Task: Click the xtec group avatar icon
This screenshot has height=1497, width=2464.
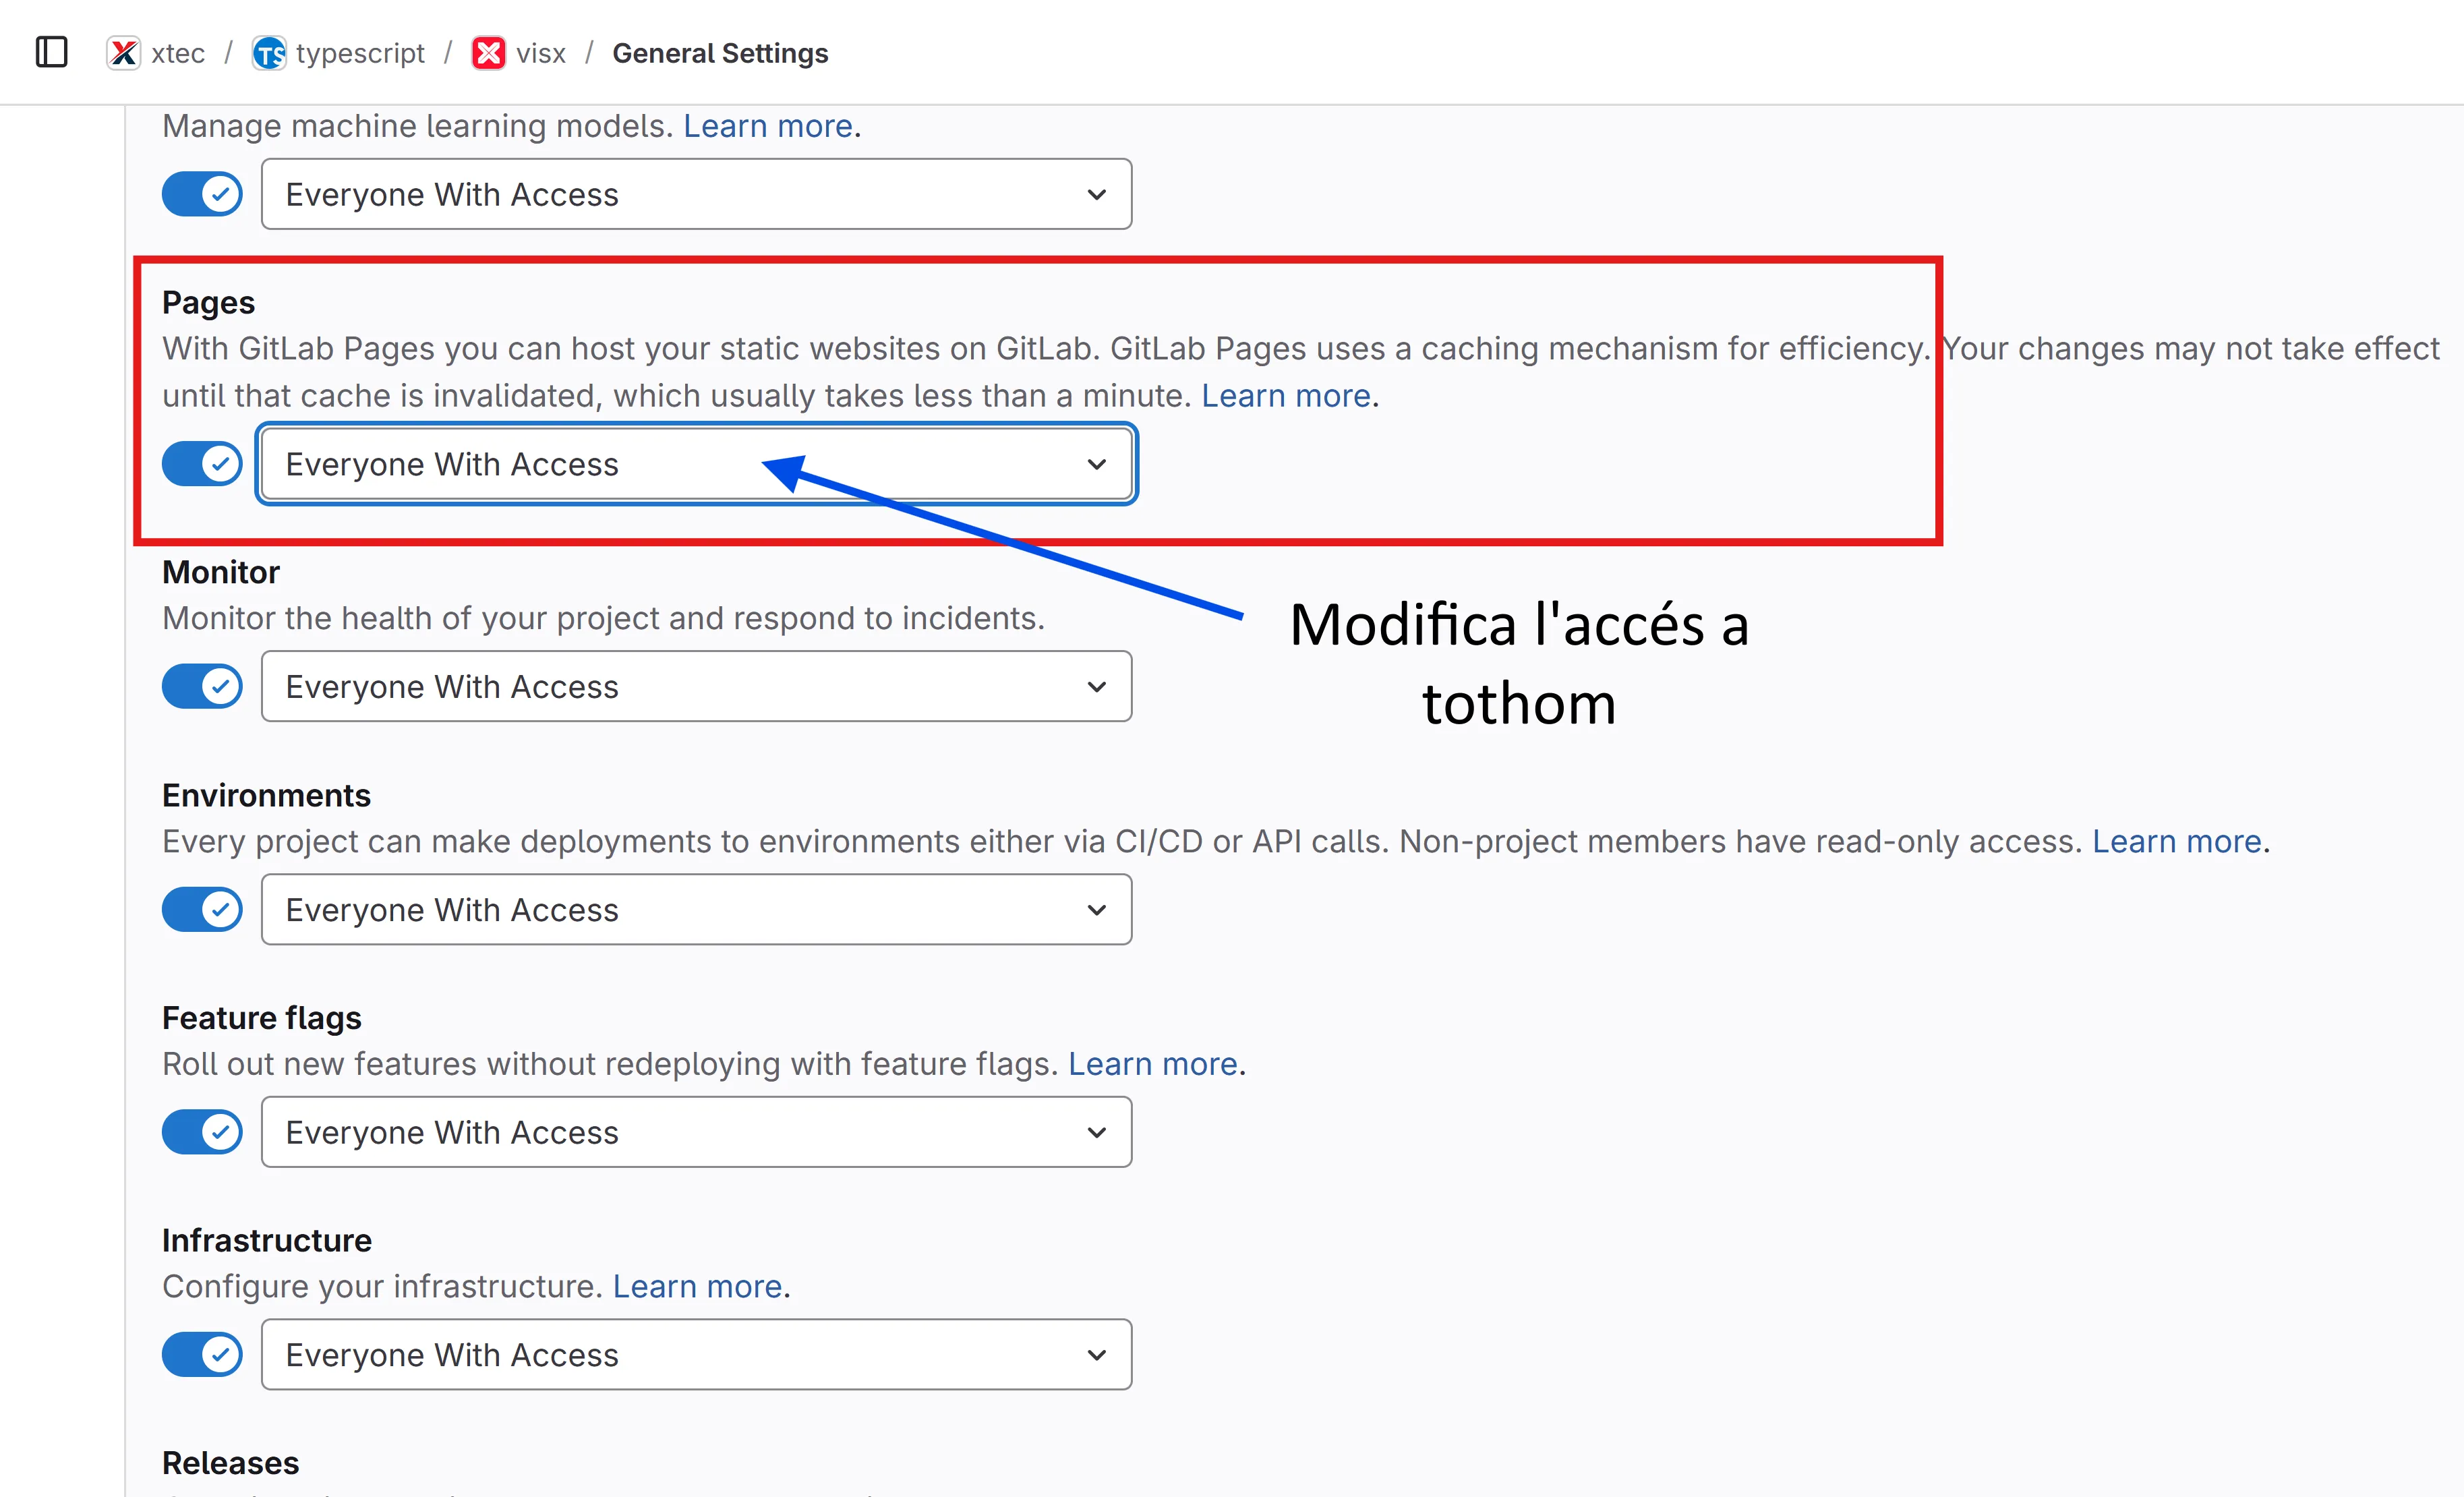Action: [124, 53]
